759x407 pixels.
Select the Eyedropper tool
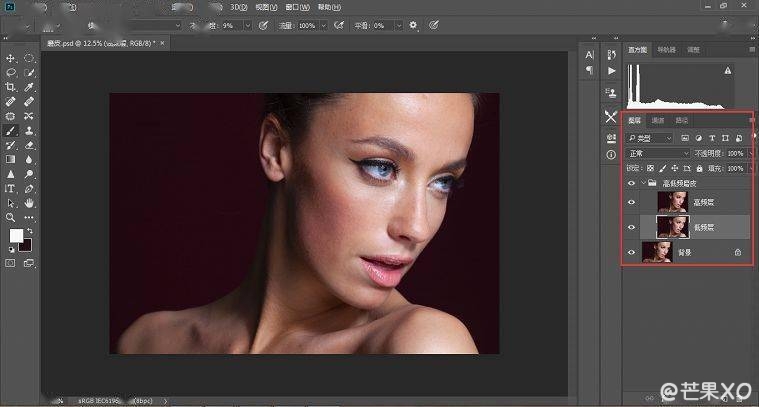click(29, 87)
